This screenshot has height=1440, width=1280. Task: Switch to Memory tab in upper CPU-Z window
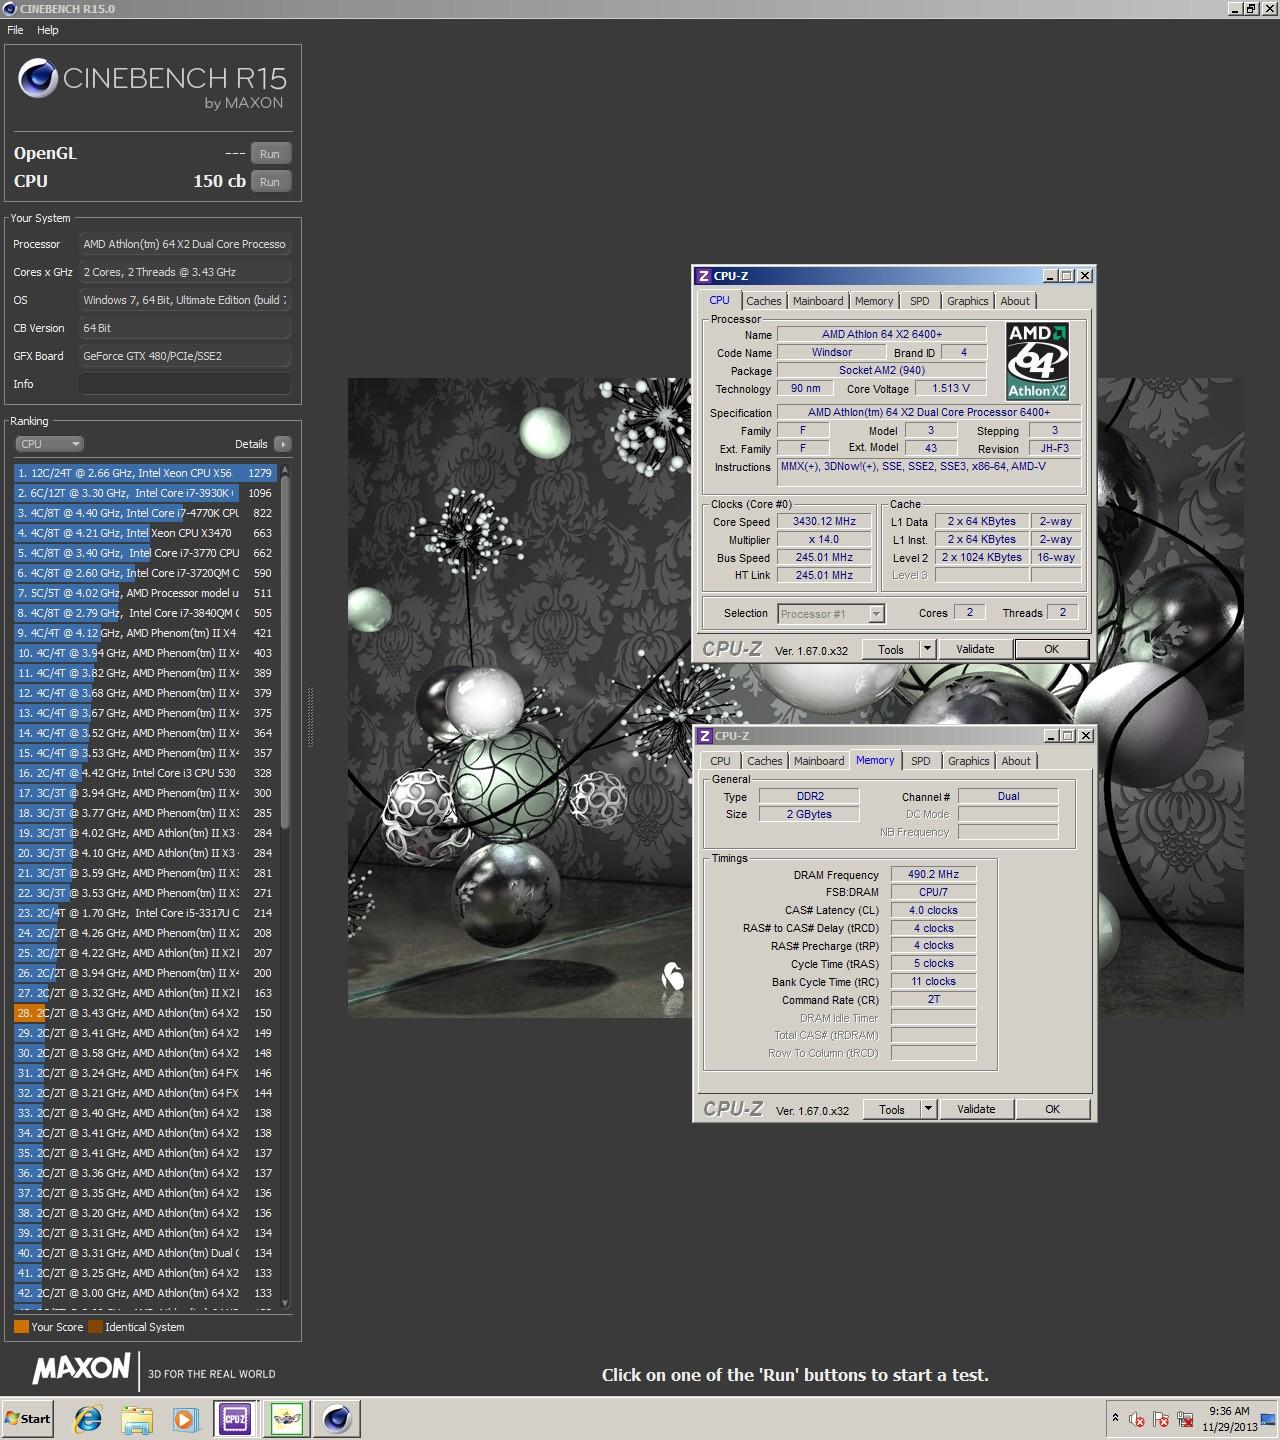click(874, 301)
